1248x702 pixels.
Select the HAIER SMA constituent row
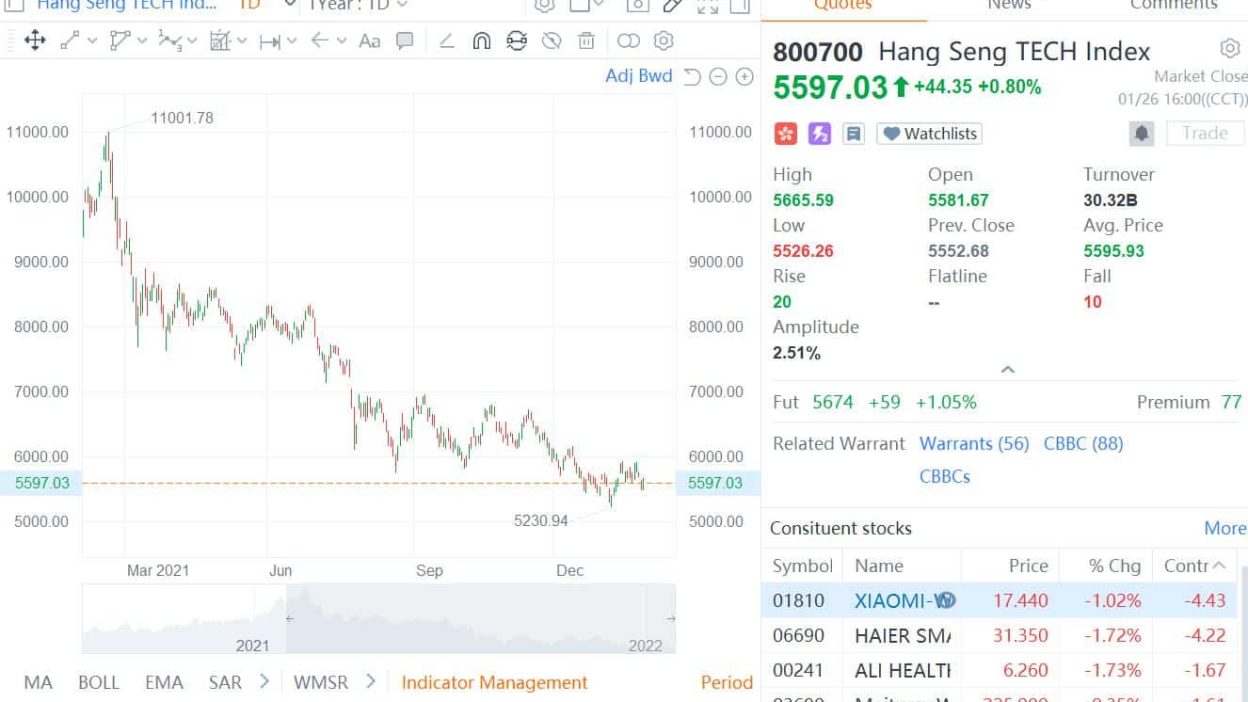pyautogui.click(x=1000, y=636)
